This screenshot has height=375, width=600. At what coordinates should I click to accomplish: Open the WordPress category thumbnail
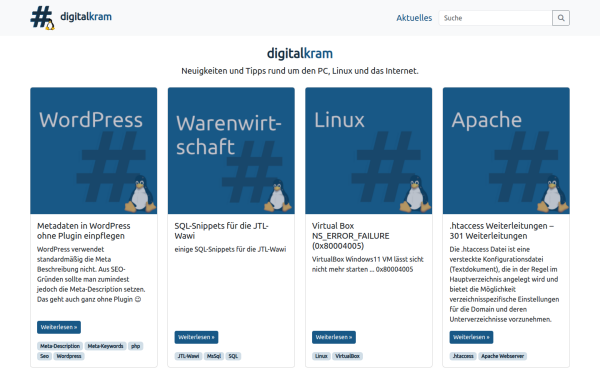[94, 150]
